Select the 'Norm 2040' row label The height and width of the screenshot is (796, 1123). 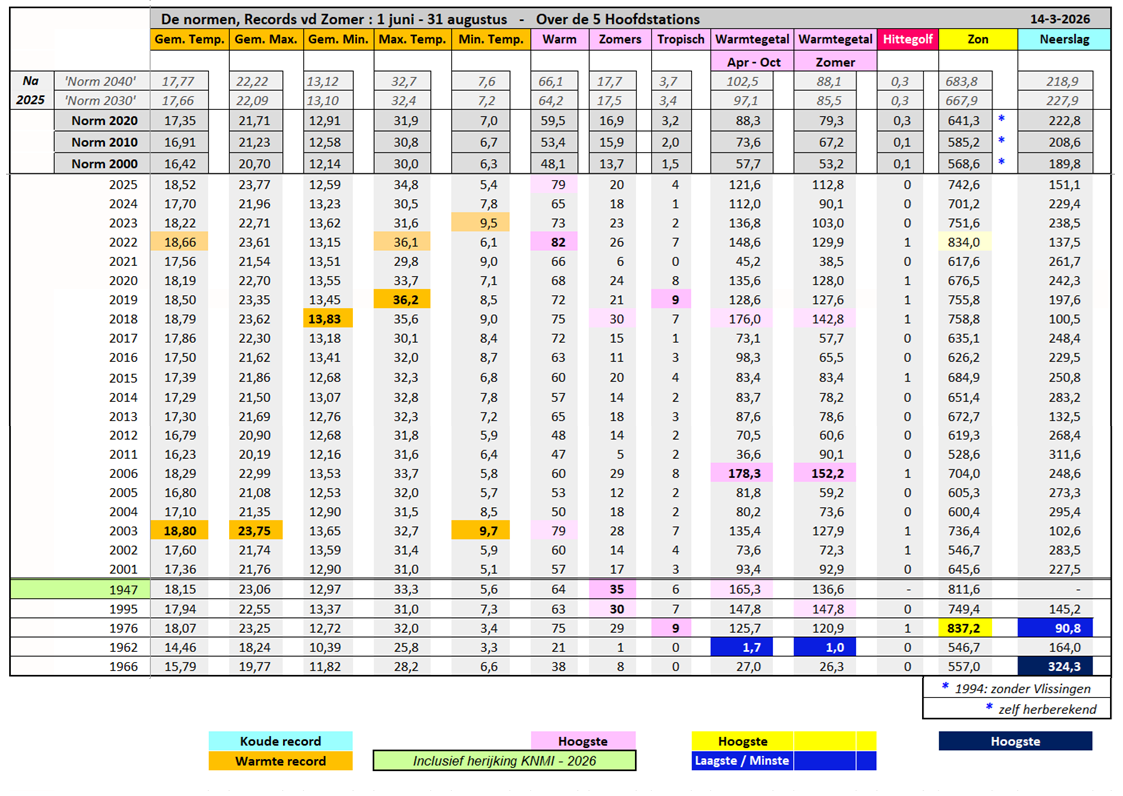point(100,80)
